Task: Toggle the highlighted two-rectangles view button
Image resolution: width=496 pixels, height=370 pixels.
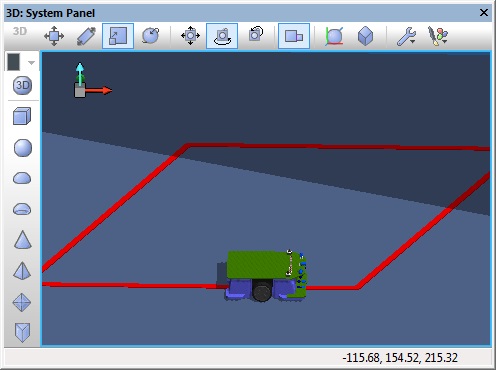Action: pyautogui.click(x=294, y=36)
